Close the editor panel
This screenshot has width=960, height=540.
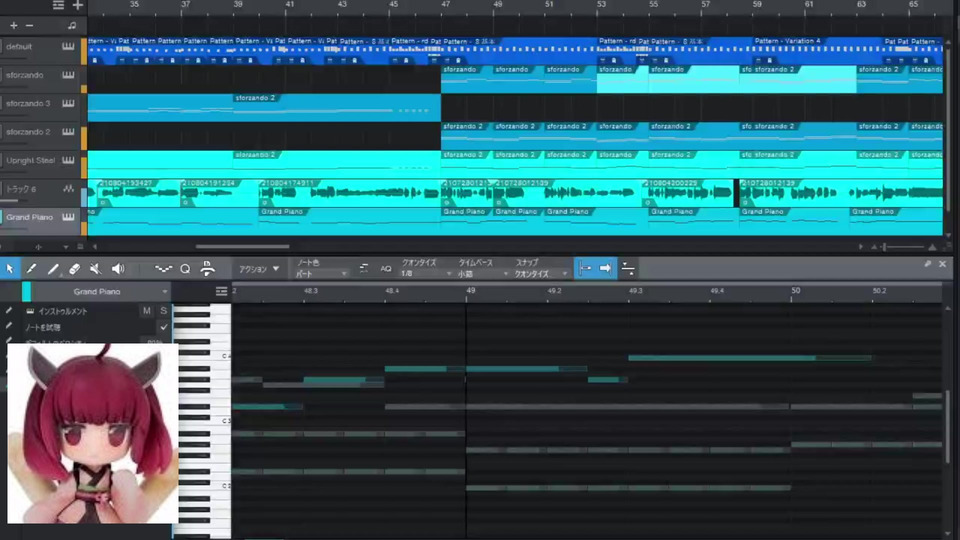(942, 264)
